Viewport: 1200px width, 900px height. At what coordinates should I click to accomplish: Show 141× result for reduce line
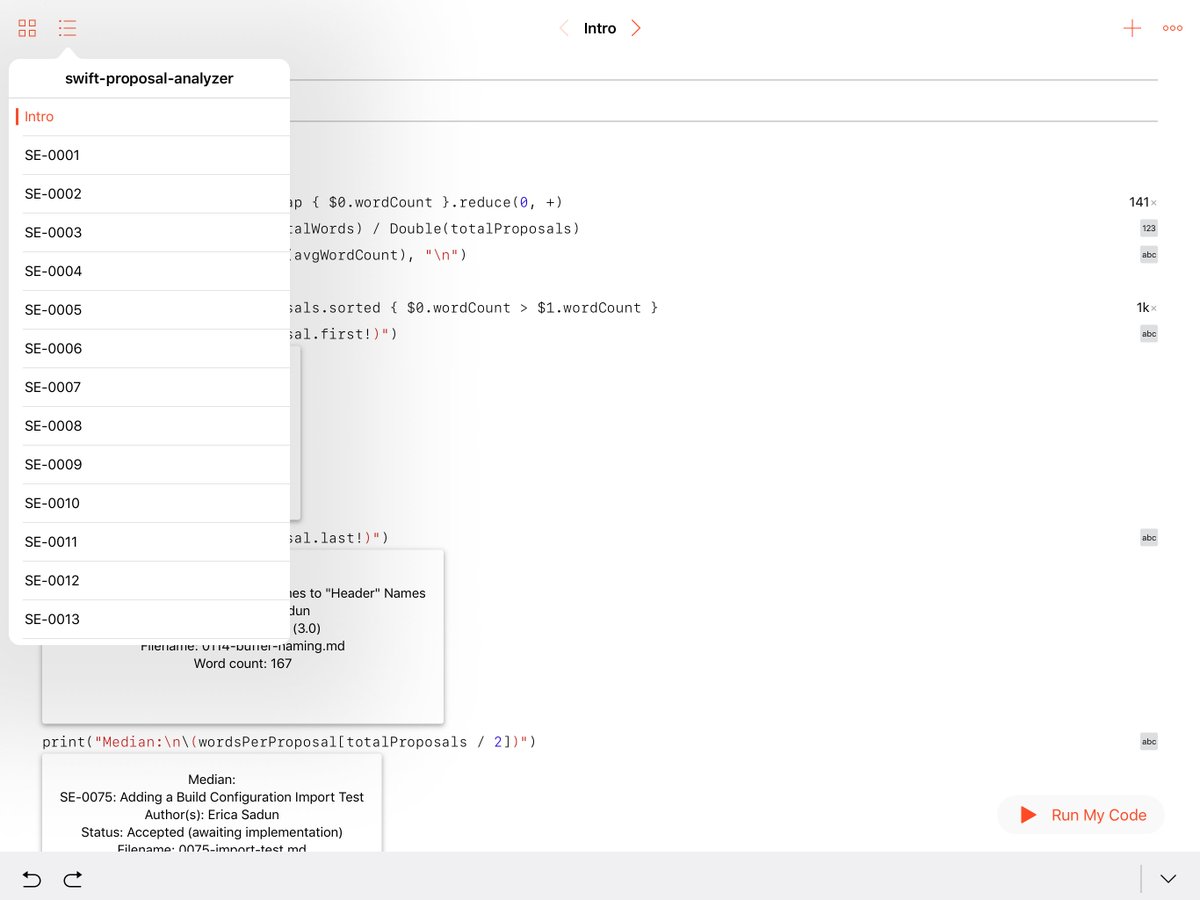coord(1143,202)
